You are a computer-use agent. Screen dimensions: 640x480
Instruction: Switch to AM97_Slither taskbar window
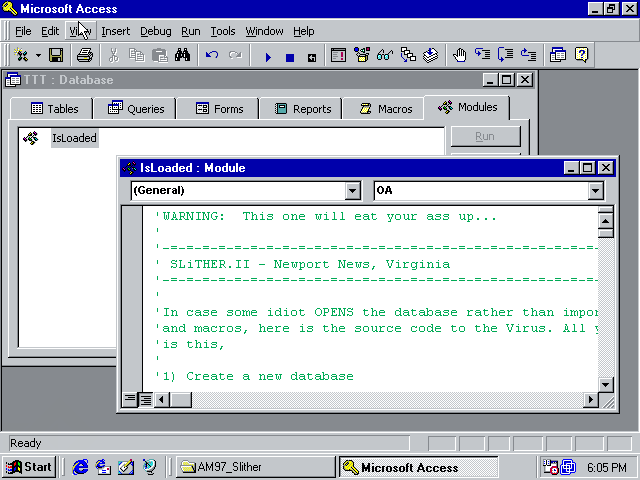click(256, 467)
